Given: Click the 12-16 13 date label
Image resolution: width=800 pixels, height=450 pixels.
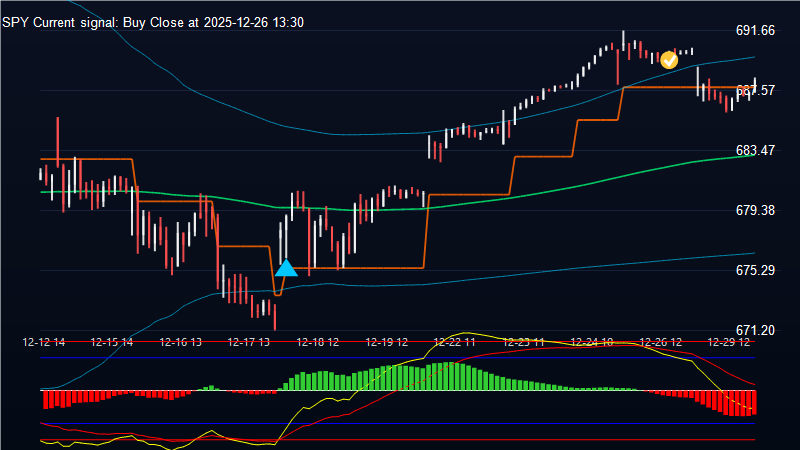Looking at the screenshot, I should point(180,342).
